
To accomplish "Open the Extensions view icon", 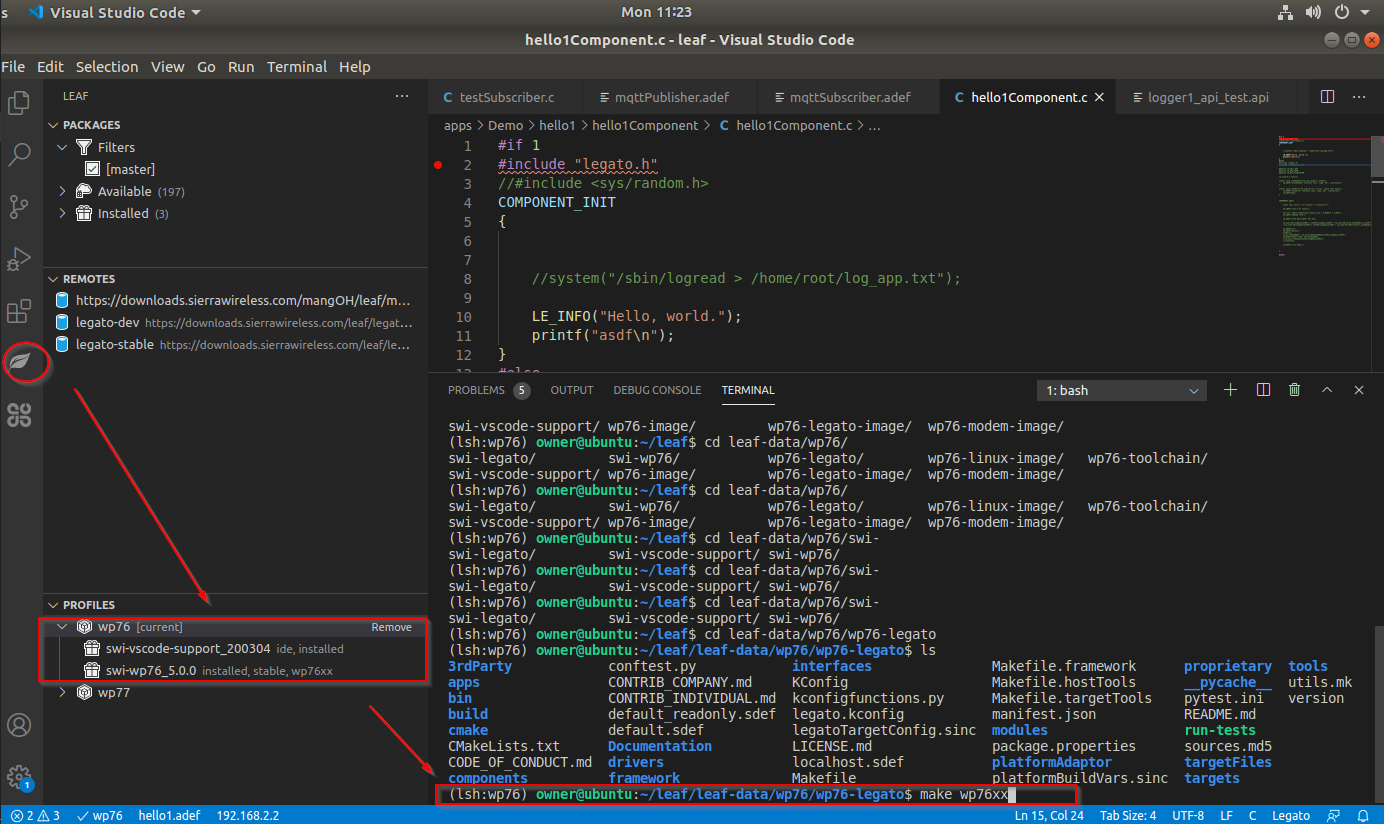I will coord(19,312).
